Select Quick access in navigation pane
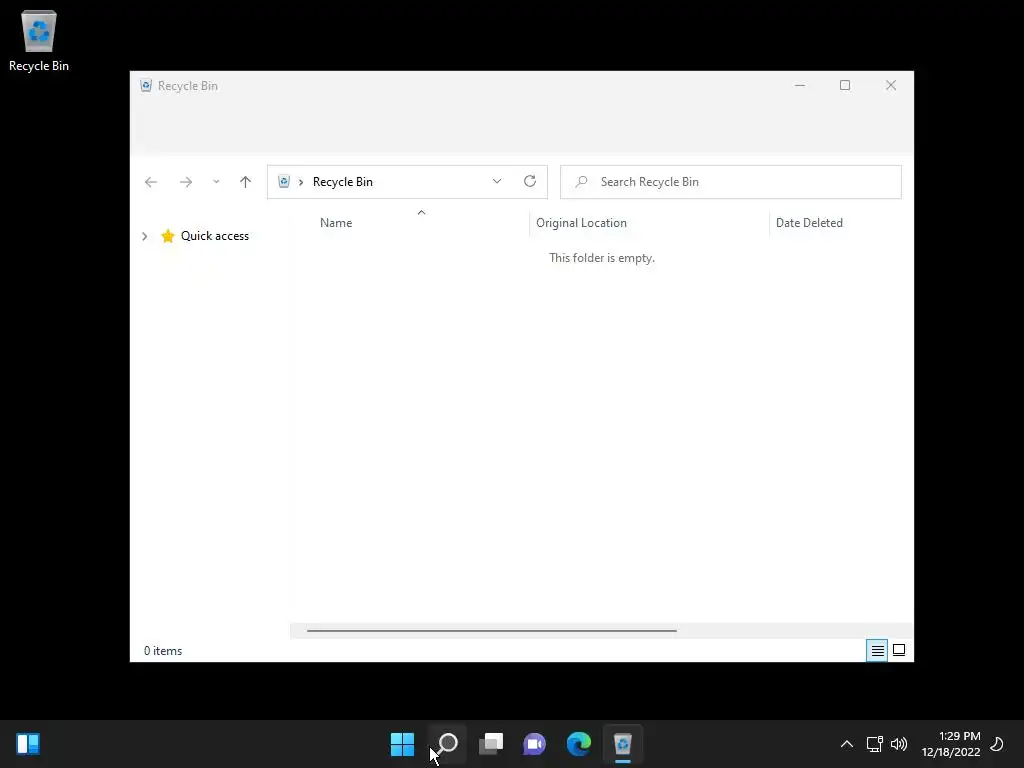Image resolution: width=1024 pixels, height=768 pixels. 205,236
